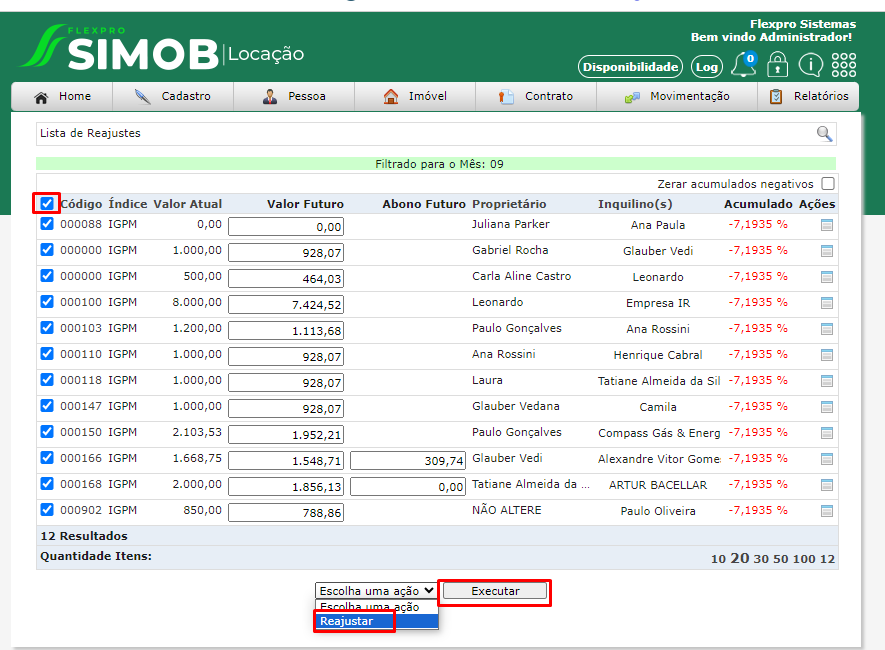Toggle the select-all checkbox in header
This screenshot has width=885, height=650.
click(47, 203)
